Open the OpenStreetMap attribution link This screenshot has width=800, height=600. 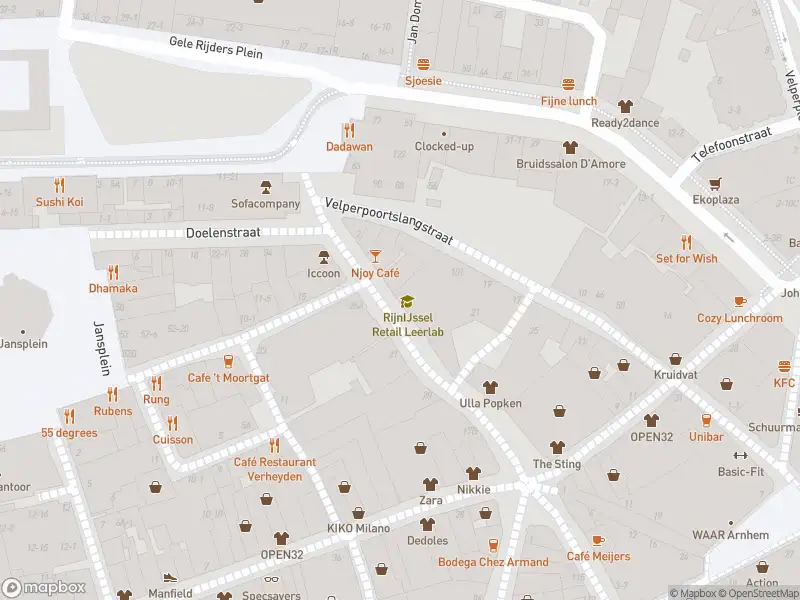(761, 593)
